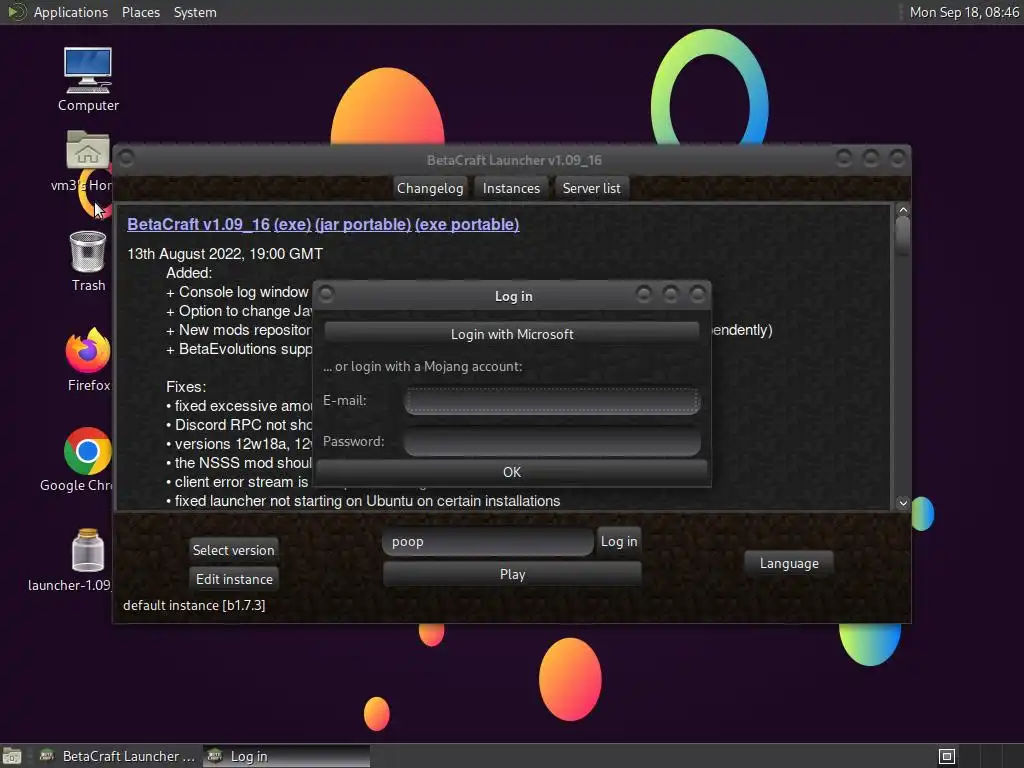Screen dimensions: 1024x768
Task: Close the BetaCraft Launcher window
Action: coord(898,158)
